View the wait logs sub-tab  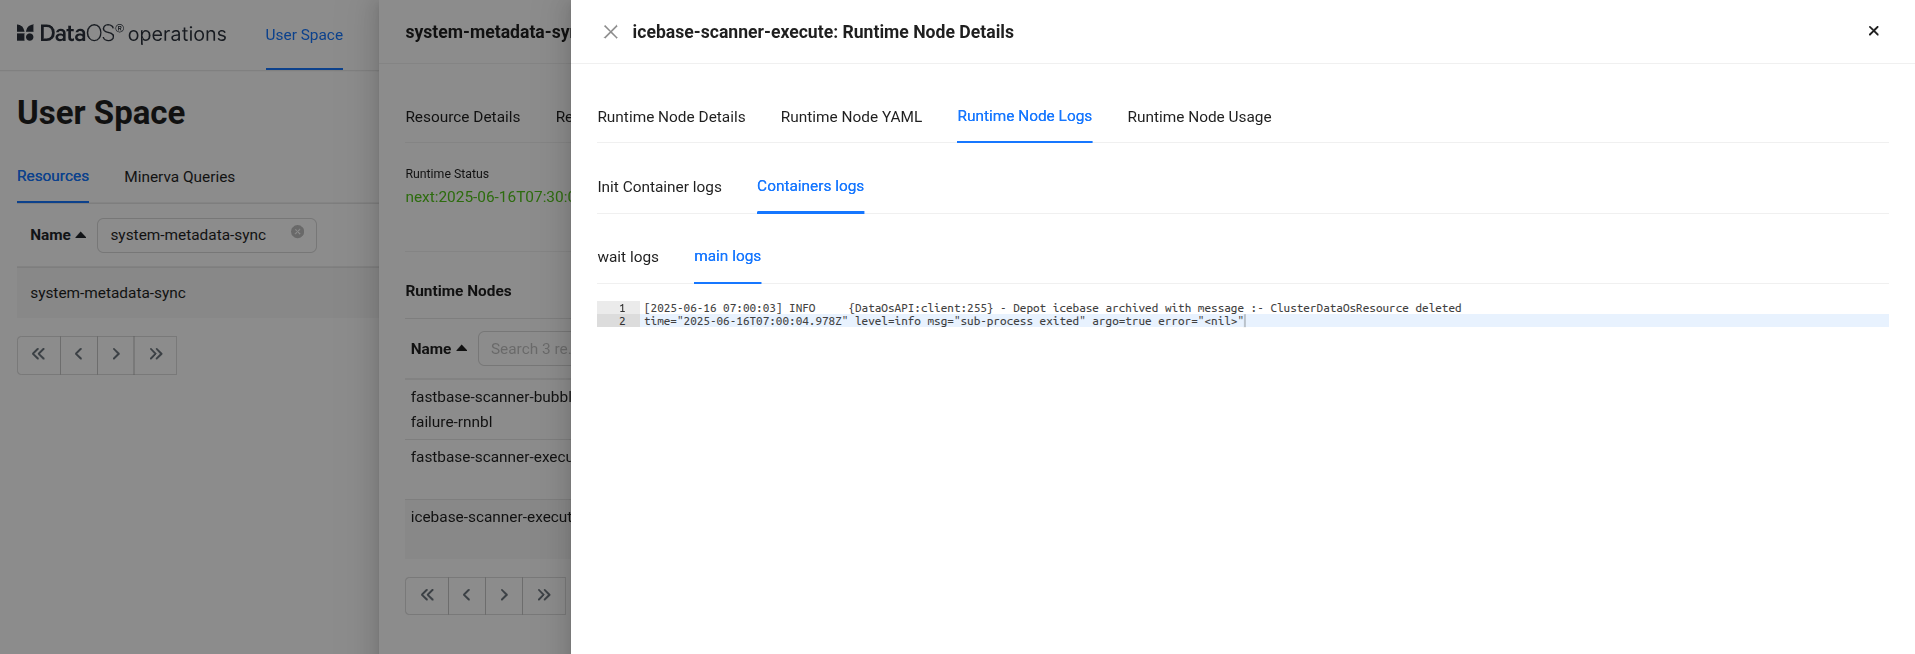pyautogui.click(x=628, y=257)
